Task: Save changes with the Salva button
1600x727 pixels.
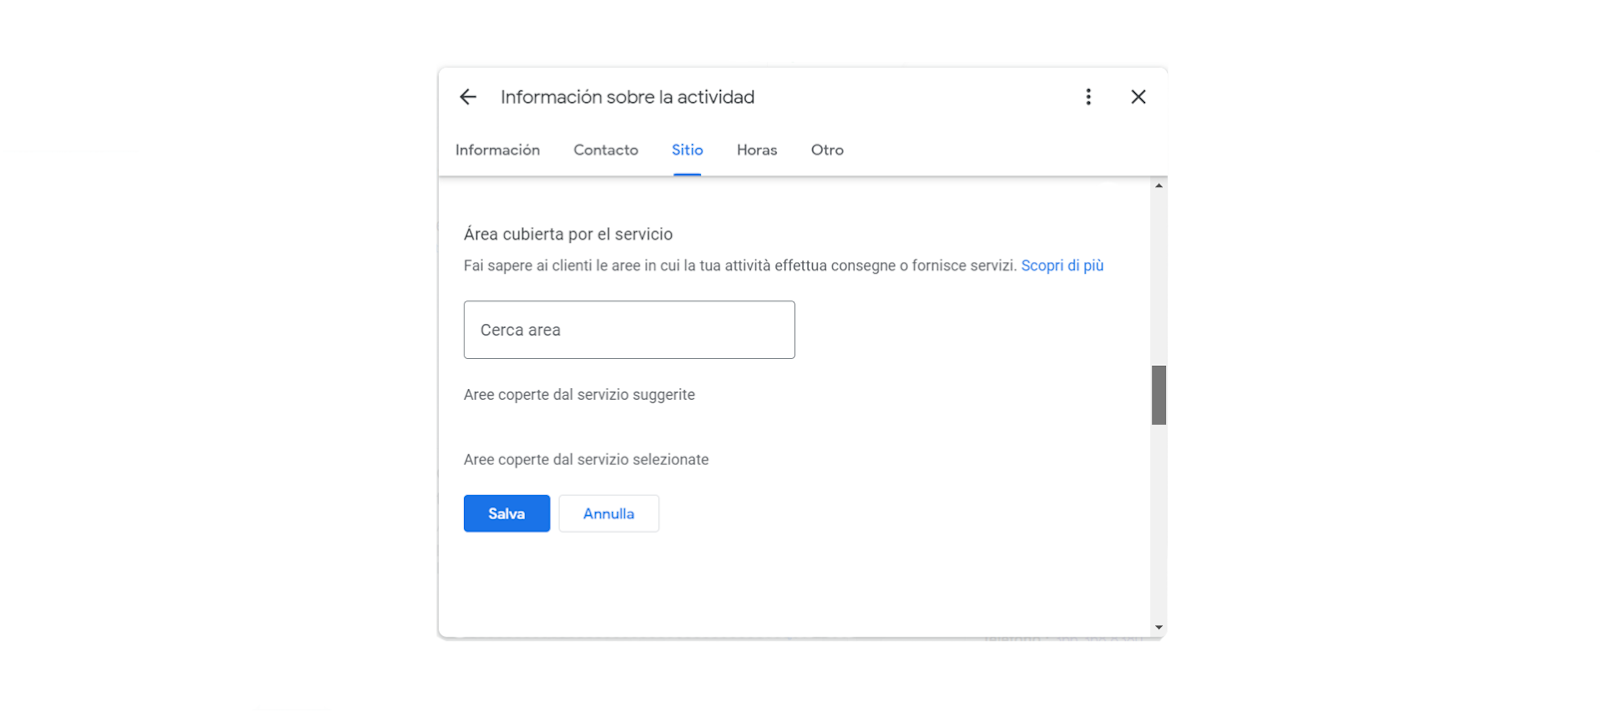Action: pyautogui.click(x=507, y=514)
